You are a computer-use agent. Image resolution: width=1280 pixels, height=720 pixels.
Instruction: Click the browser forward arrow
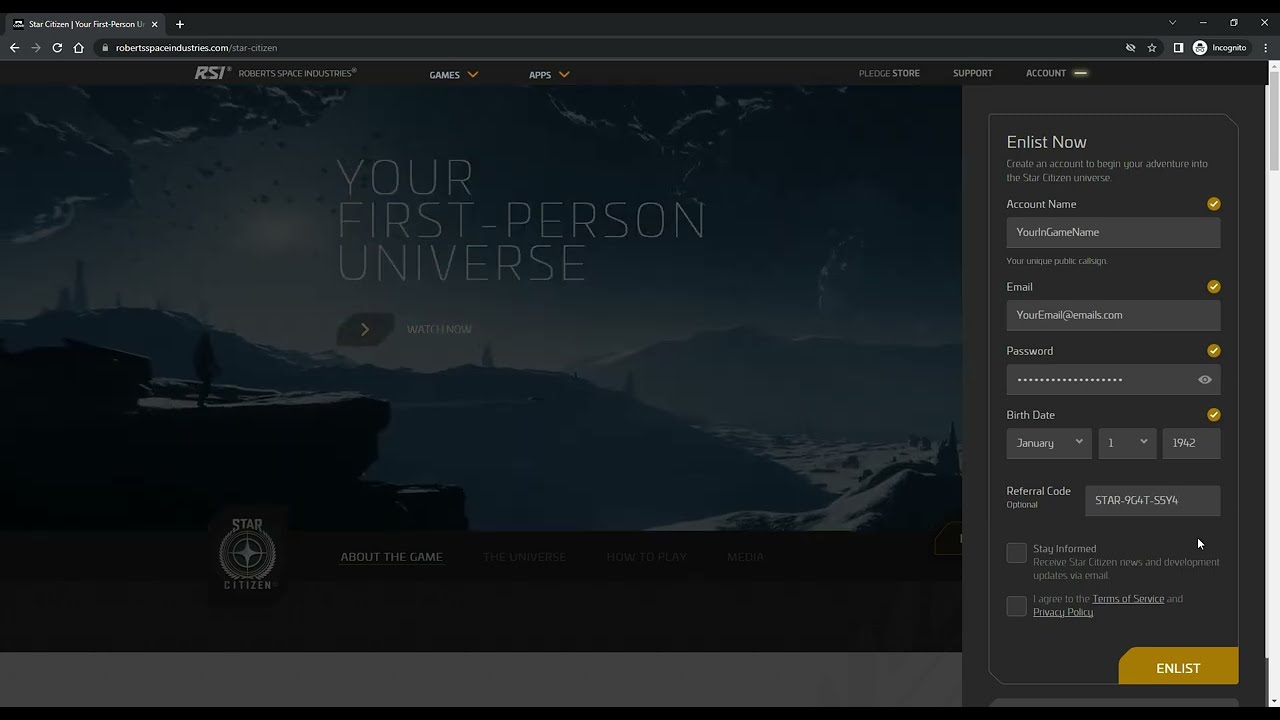click(36, 47)
